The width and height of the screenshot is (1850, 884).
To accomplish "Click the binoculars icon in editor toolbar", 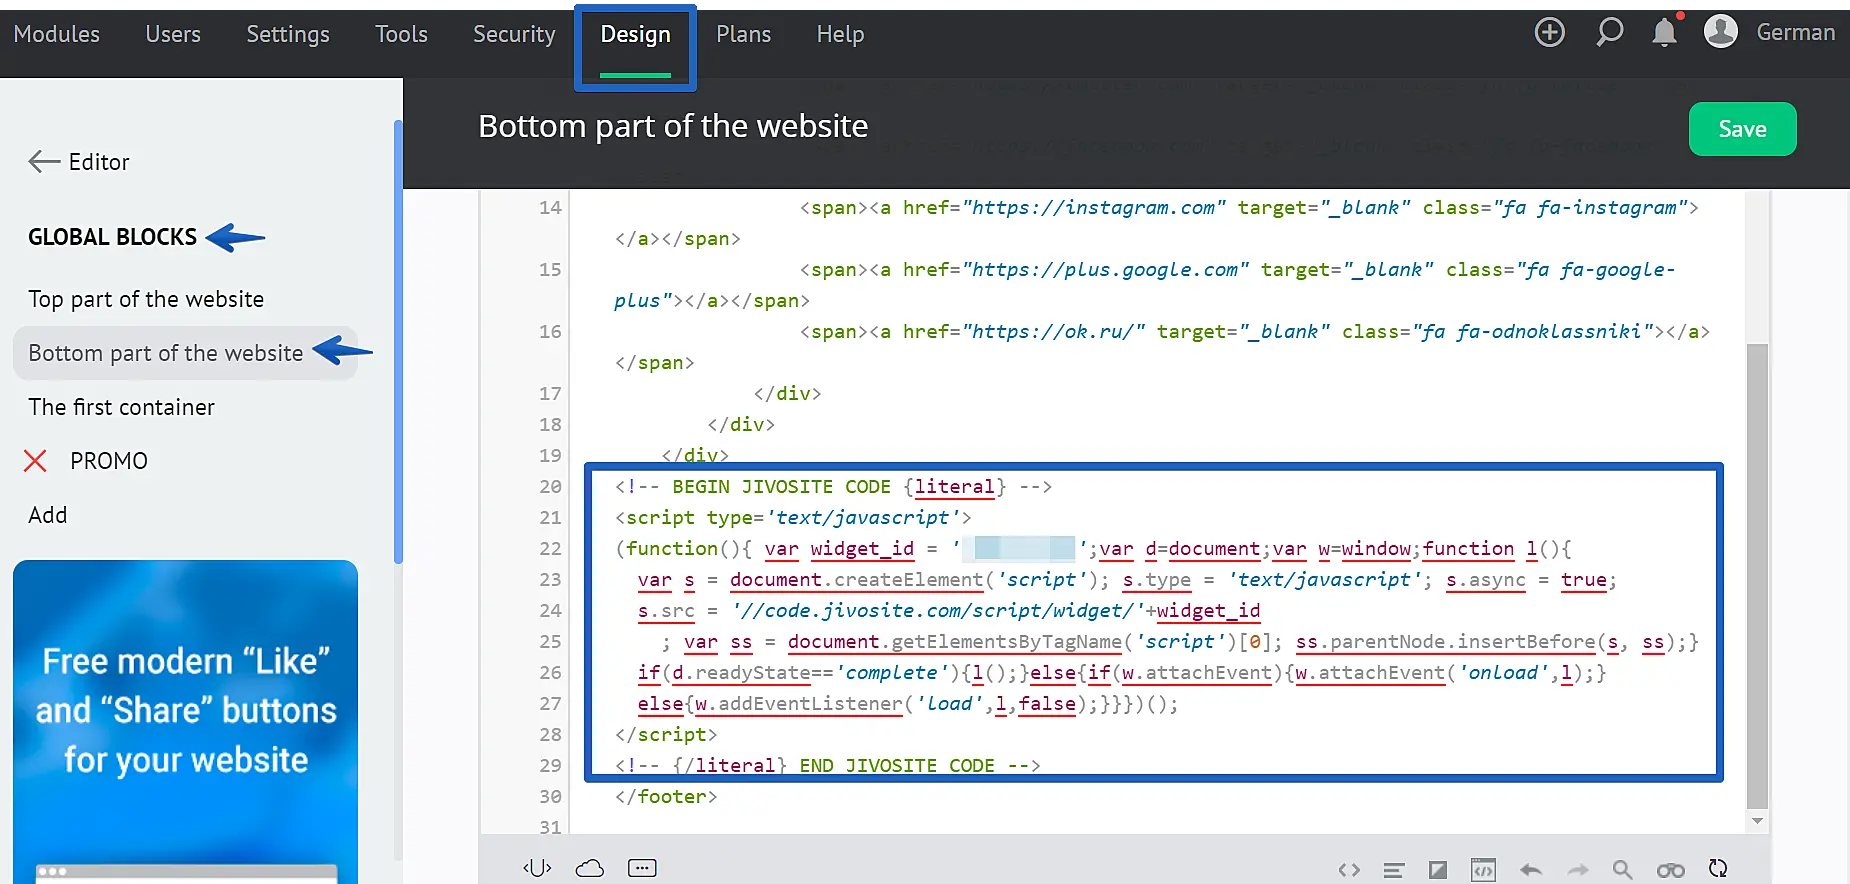I will coord(1670,870).
